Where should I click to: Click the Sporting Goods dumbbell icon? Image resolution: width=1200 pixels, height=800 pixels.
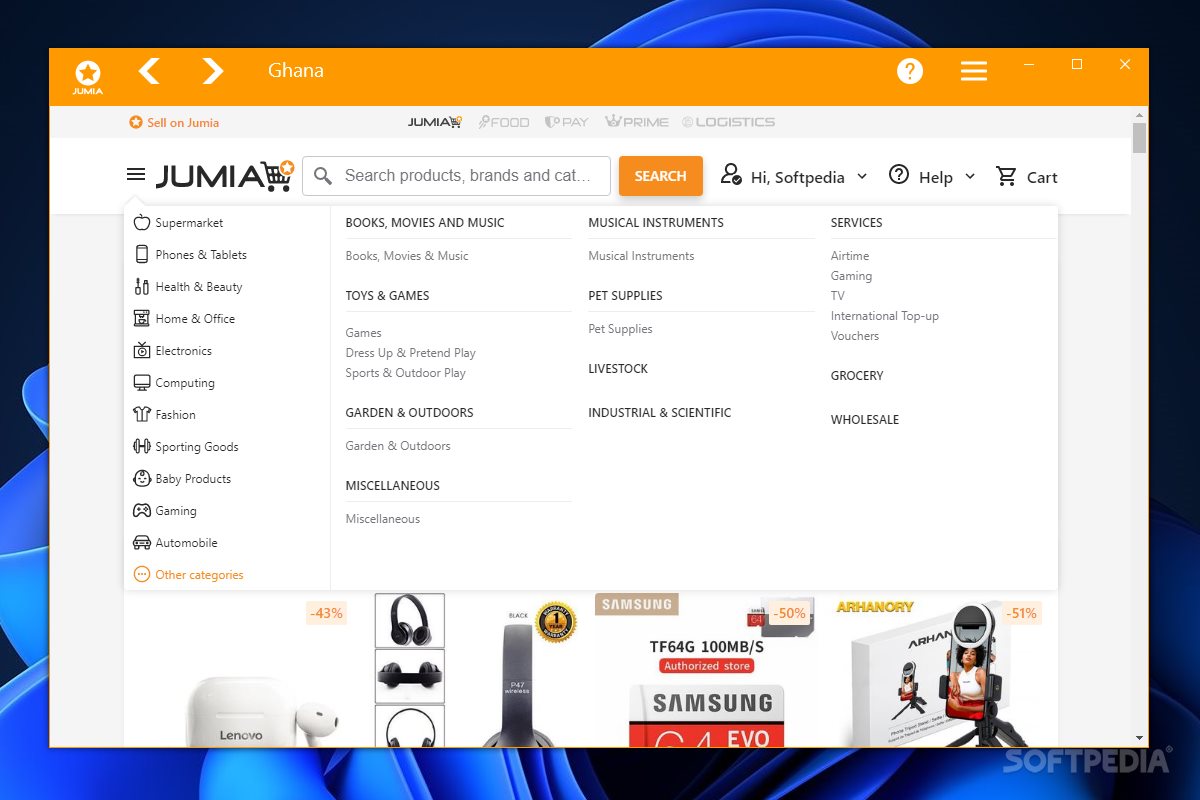click(142, 446)
